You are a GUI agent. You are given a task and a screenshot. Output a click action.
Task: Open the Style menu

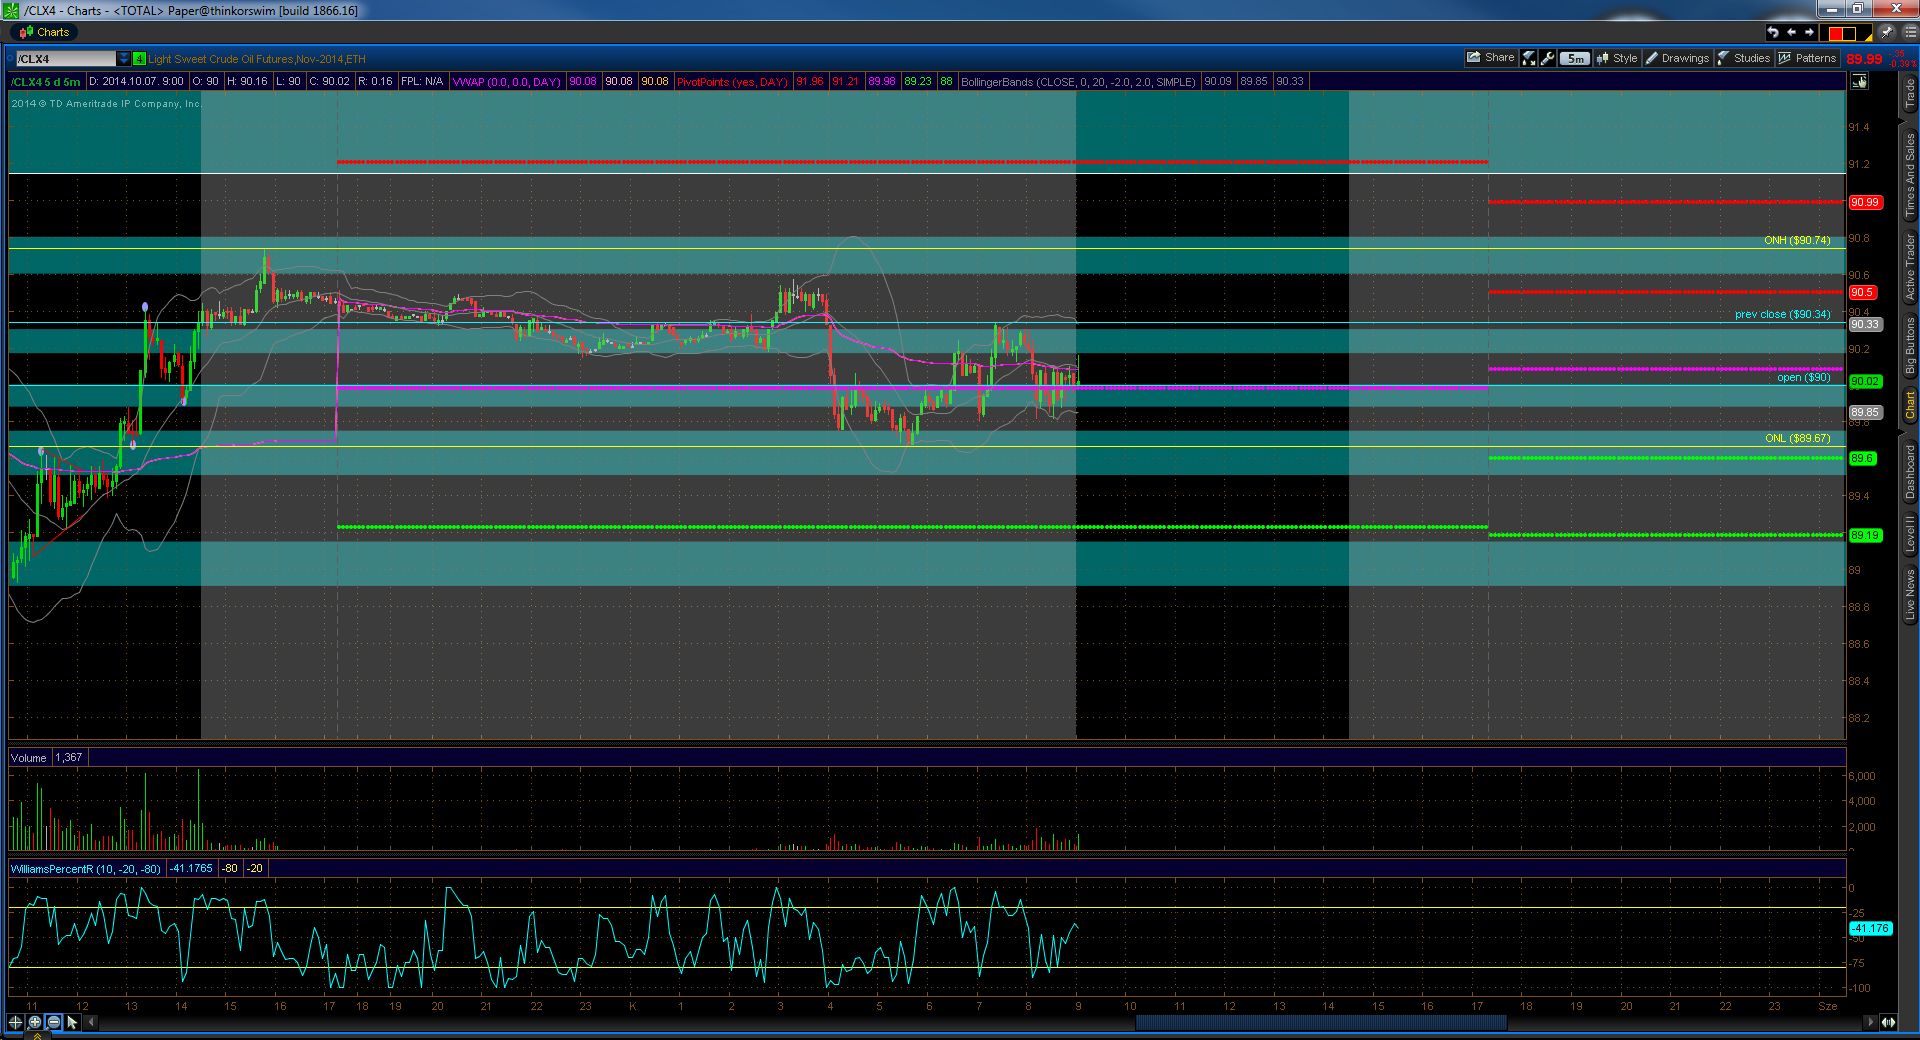[1617, 58]
